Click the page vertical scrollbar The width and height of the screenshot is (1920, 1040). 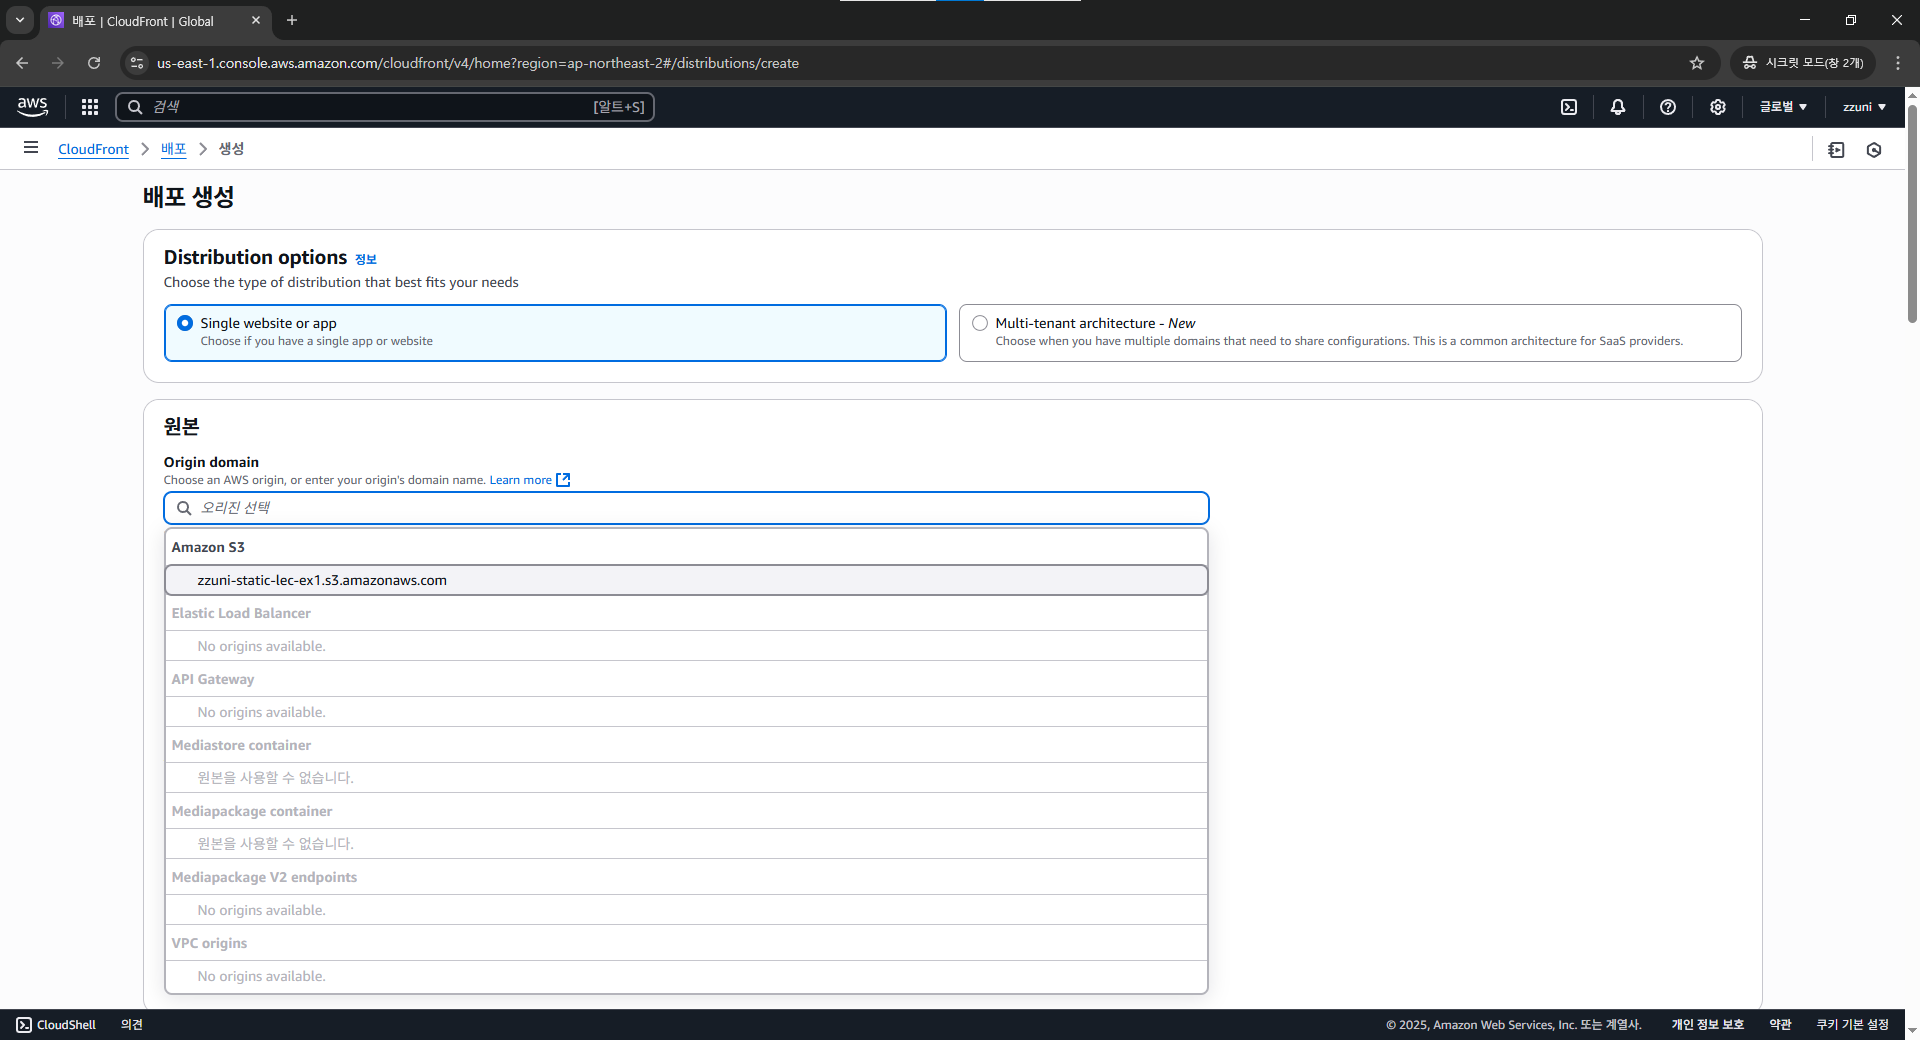pyautogui.click(x=1912, y=214)
